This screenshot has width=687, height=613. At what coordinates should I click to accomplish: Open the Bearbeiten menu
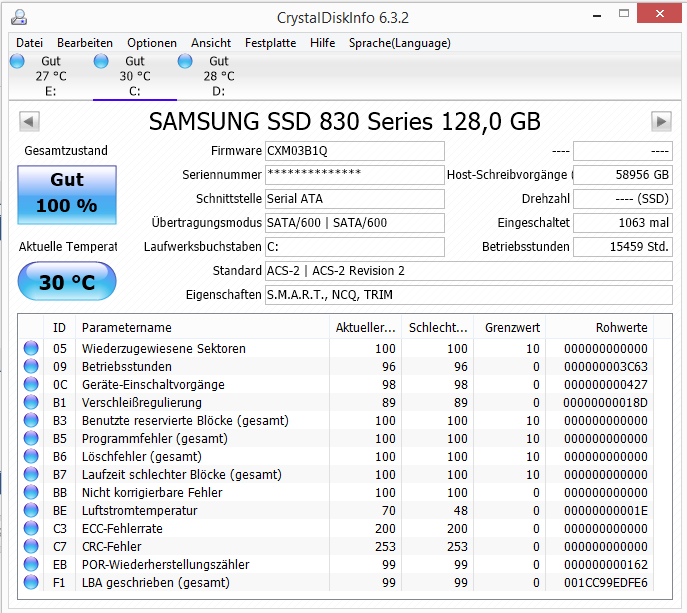pos(85,43)
